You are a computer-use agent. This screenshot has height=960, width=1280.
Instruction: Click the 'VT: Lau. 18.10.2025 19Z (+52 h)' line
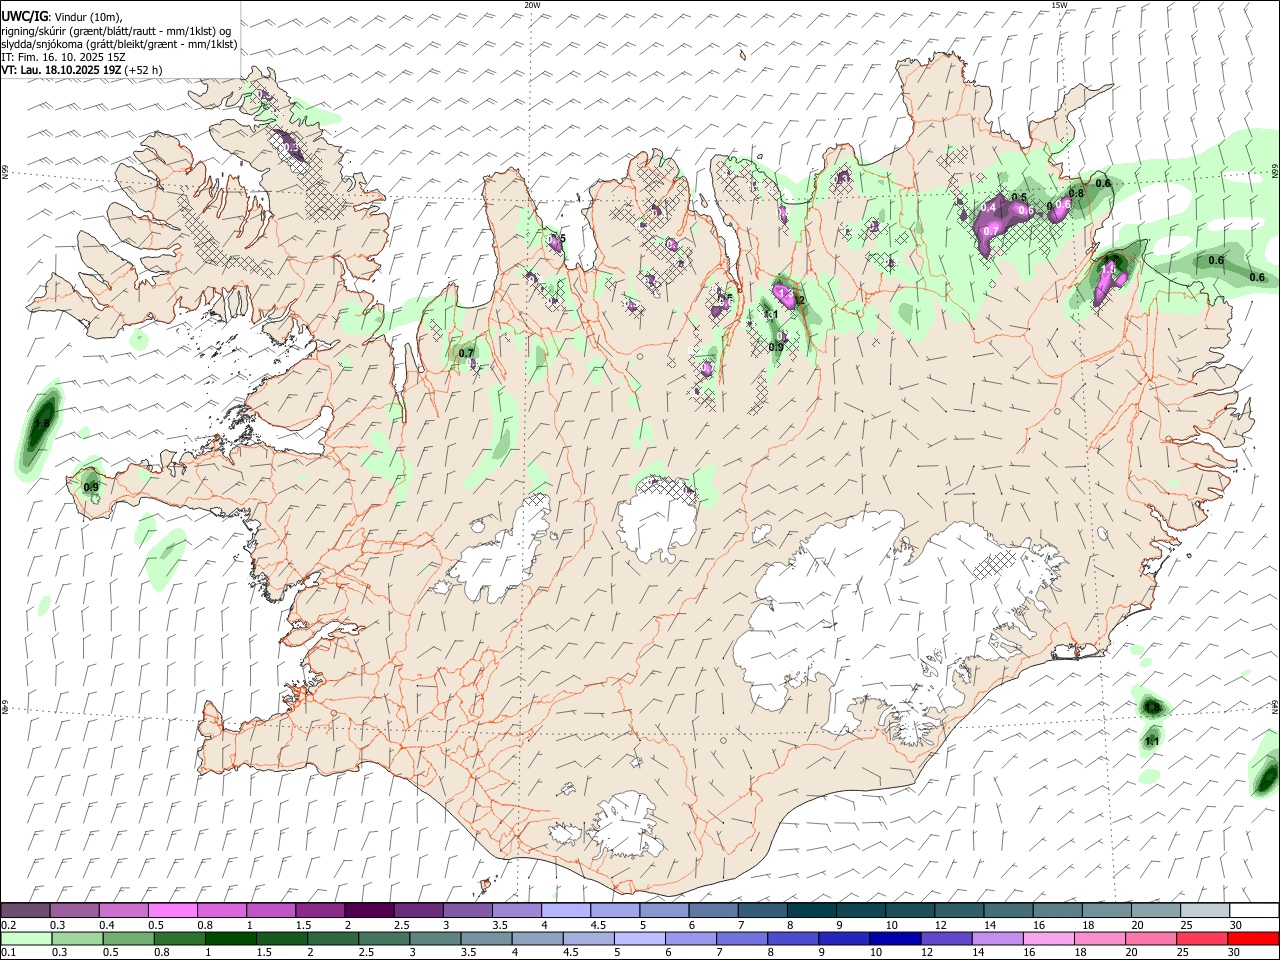pyautogui.click(x=82, y=70)
